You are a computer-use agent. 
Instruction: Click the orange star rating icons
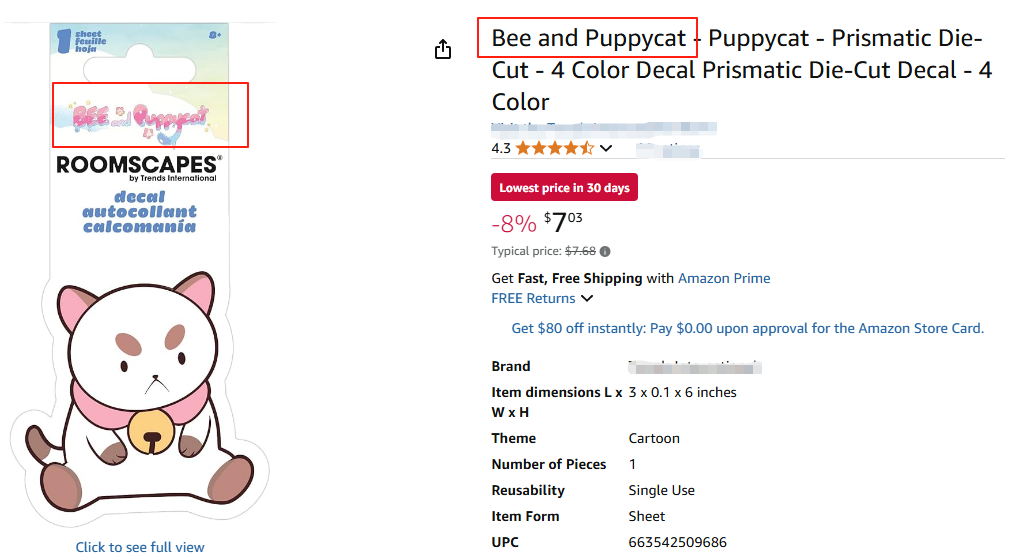[x=554, y=148]
